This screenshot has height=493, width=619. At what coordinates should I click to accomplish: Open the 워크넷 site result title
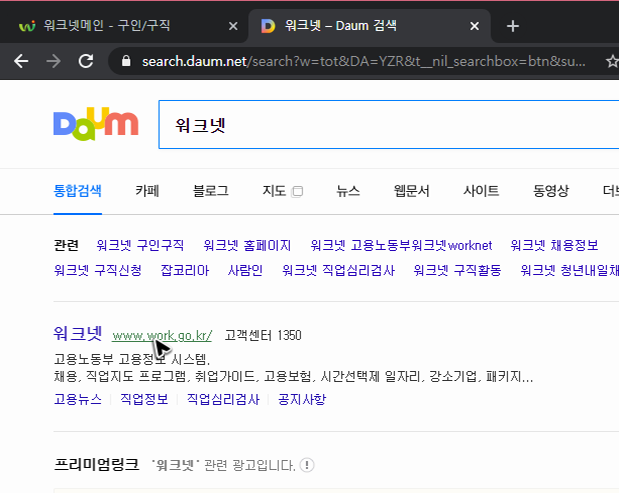pyautogui.click(x=78, y=334)
